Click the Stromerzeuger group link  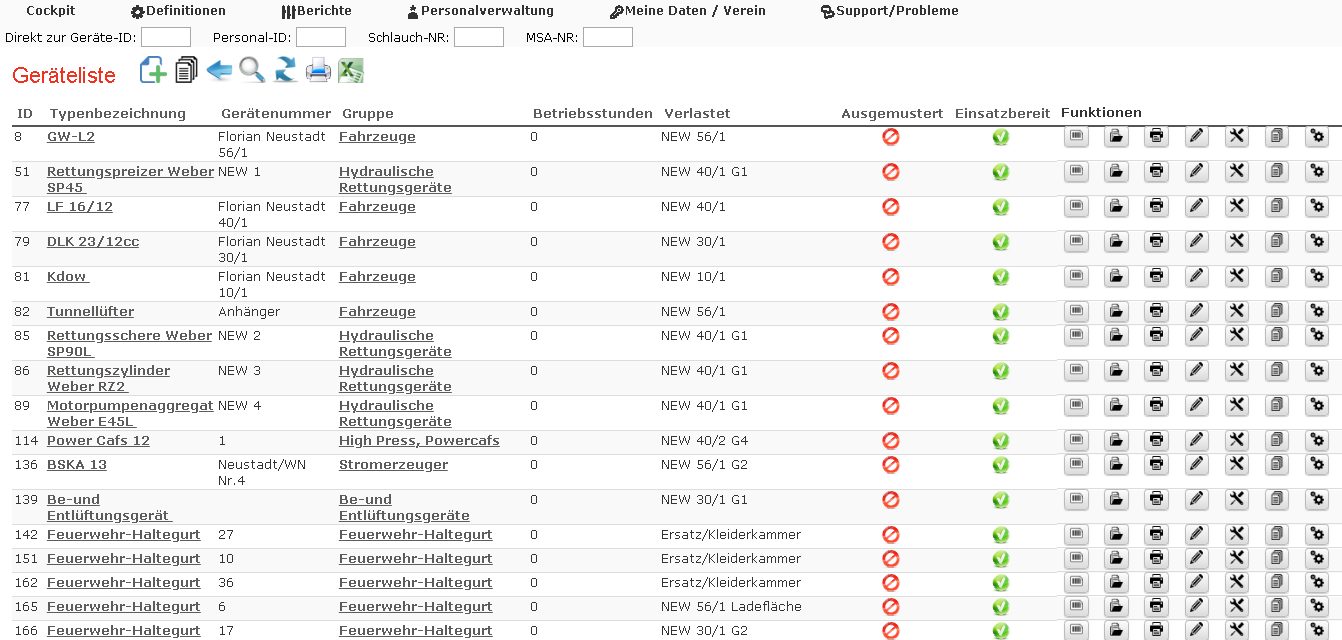point(393,465)
